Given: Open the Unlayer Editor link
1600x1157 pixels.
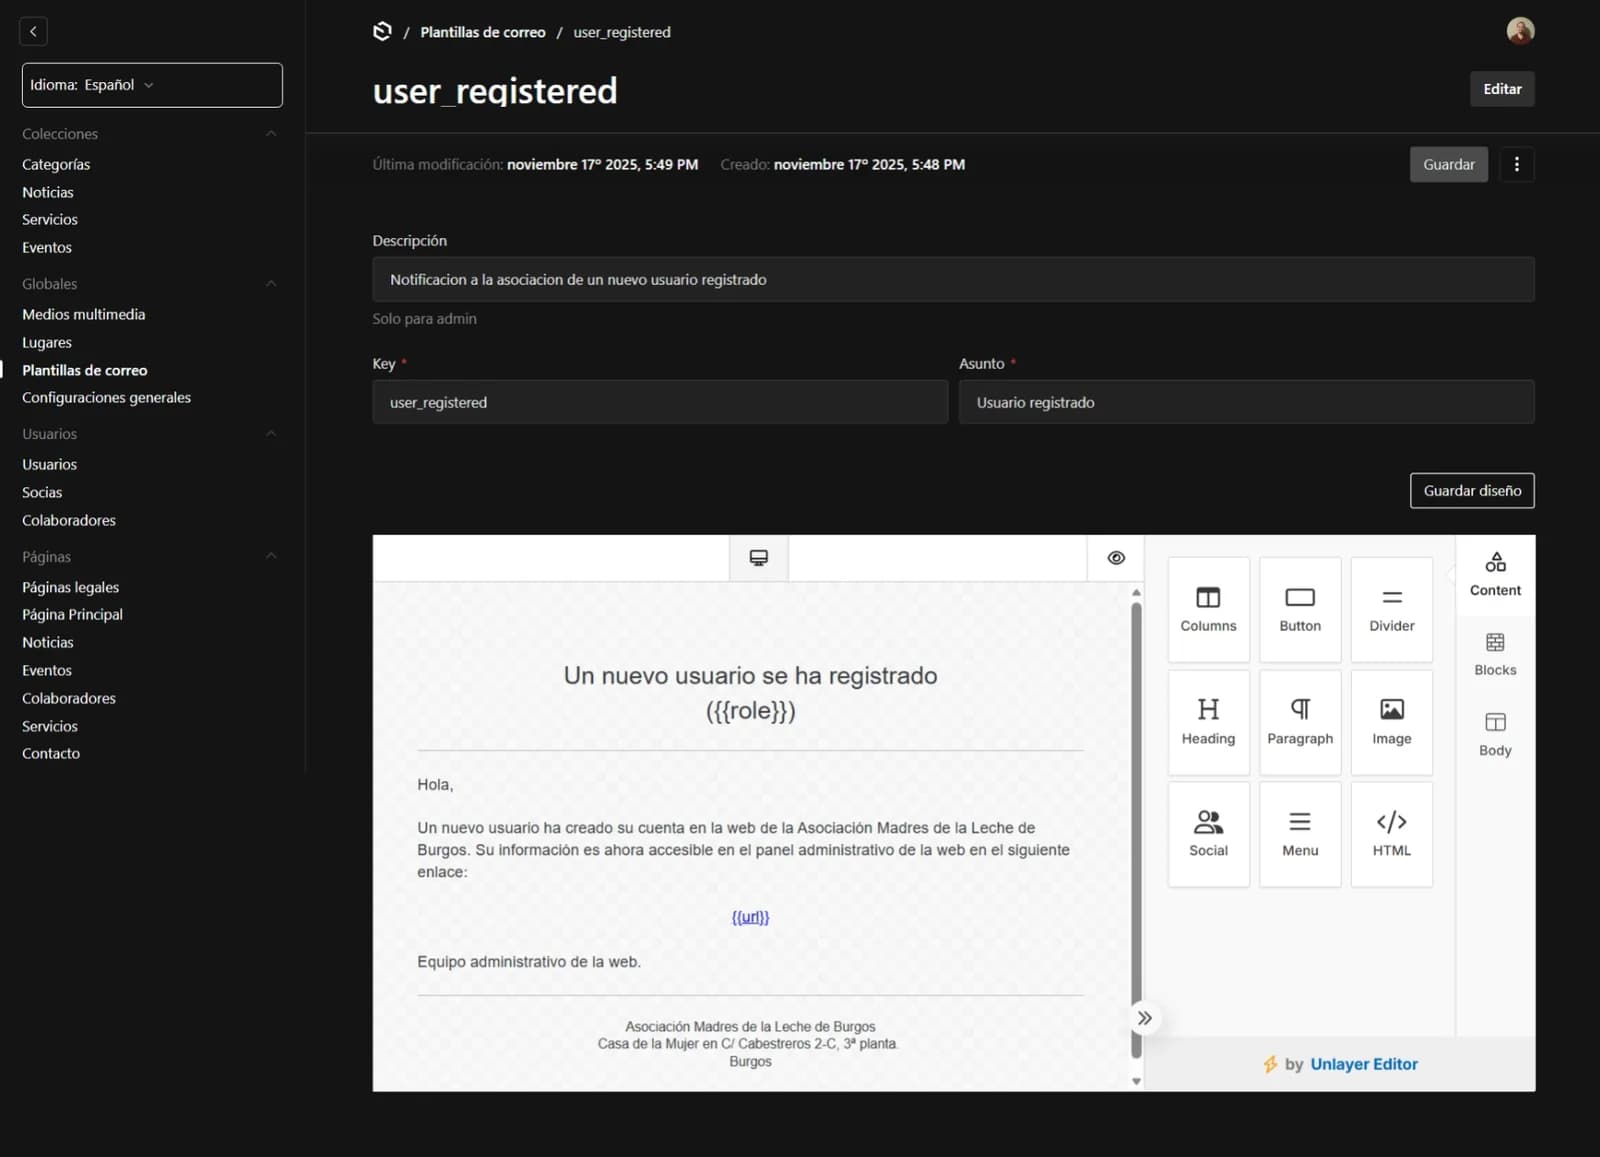Looking at the screenshot, I should pyautogui.click(x=1364, y=1064).
